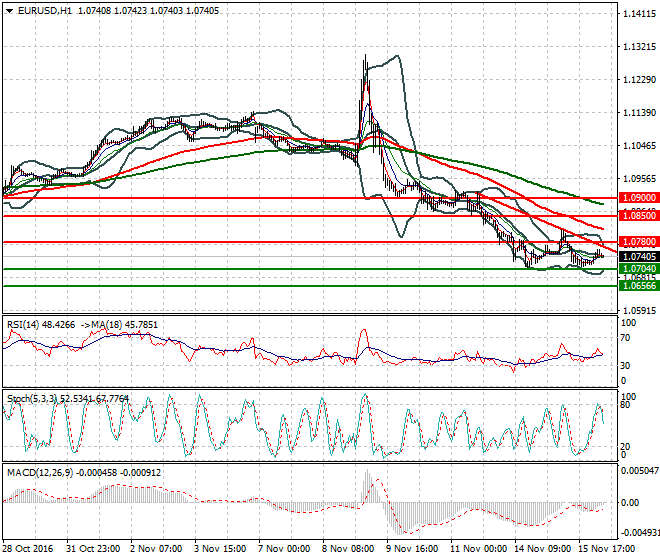The image size is (660, 560).
Task: Select the green 1.07040 support level label
Action: [x=639, y=269]
